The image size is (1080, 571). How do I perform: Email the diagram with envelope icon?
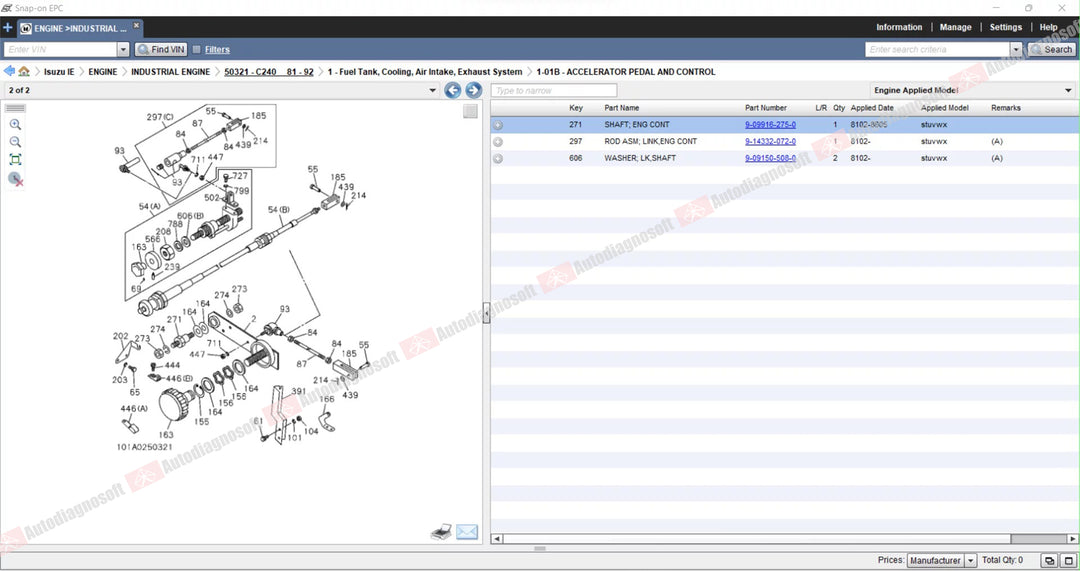[467, 532]
